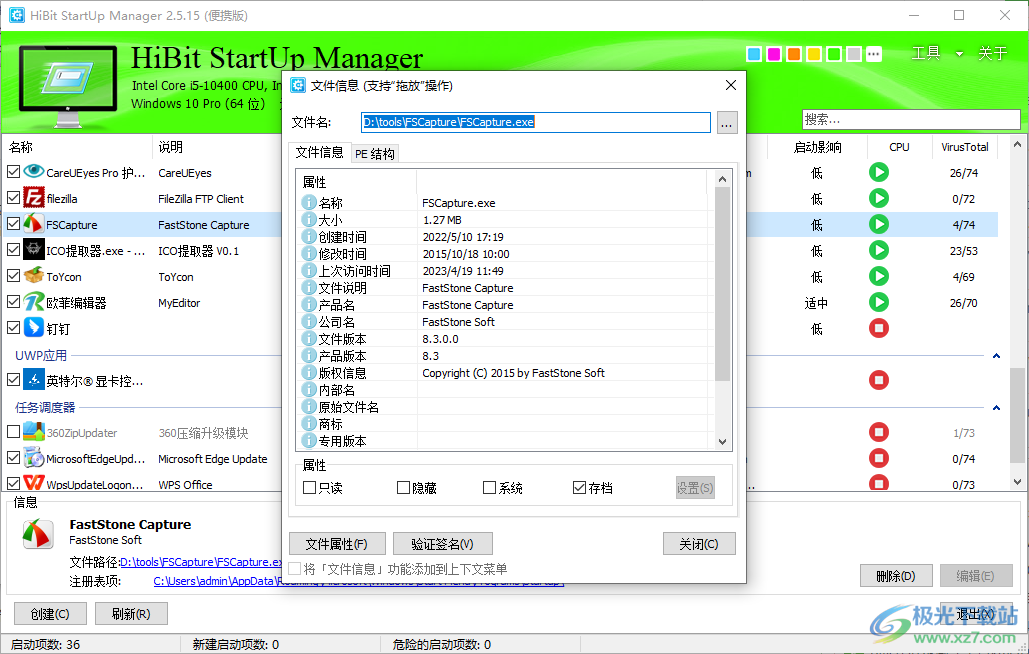This screenshot has width=1029, height=654.
Task: Choose the yellow theme color swatch
Action: (814, 54)
